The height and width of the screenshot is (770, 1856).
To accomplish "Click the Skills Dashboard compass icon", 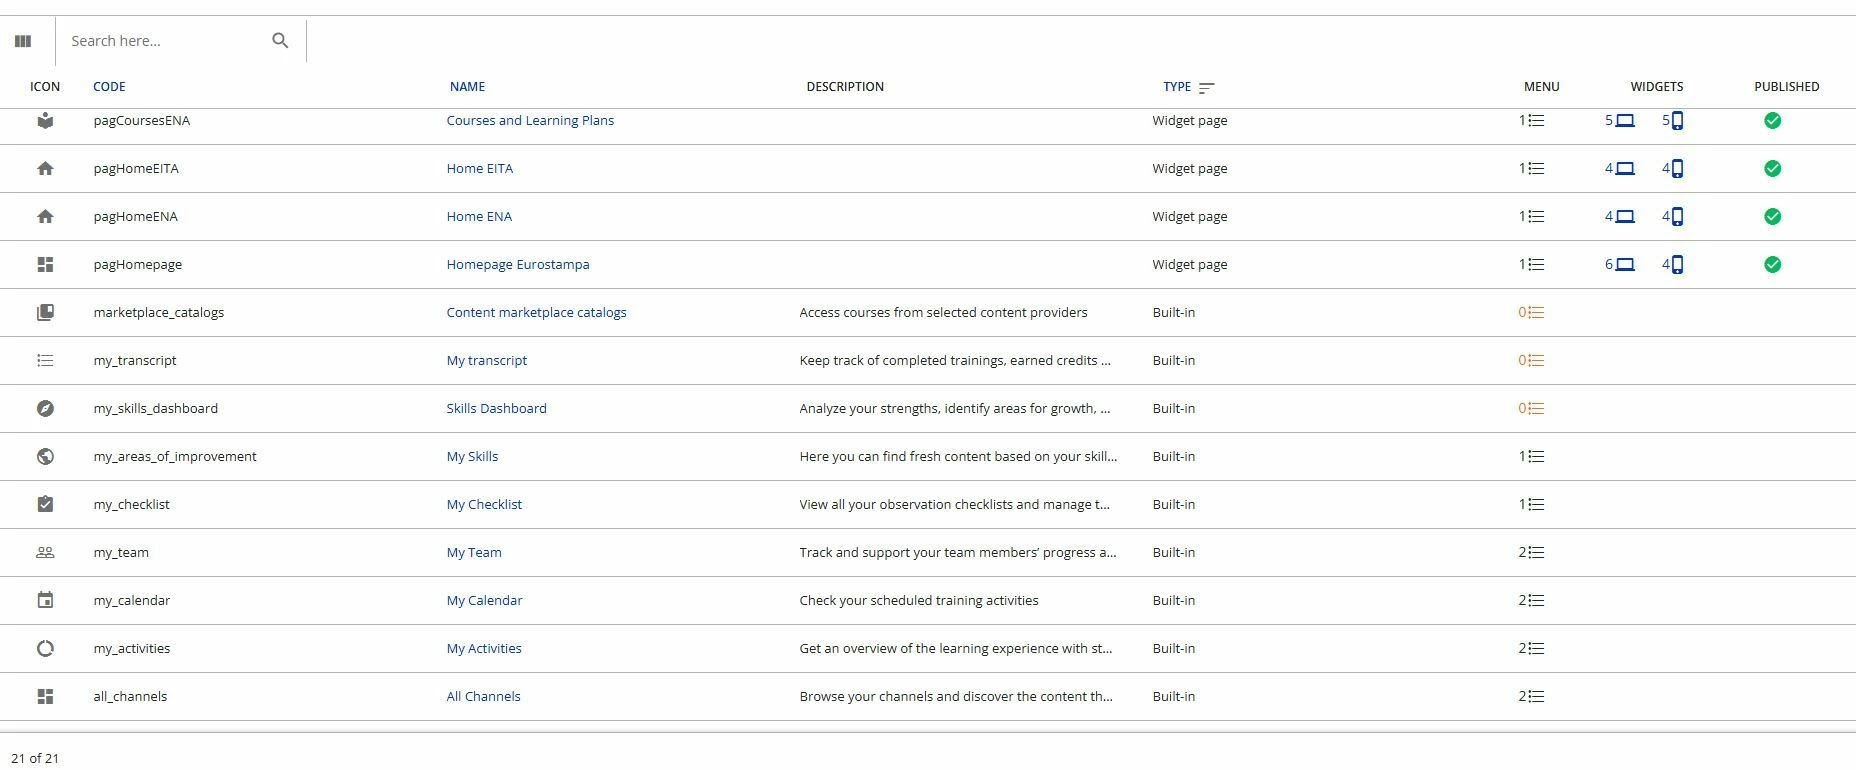I will pos(45,408).
